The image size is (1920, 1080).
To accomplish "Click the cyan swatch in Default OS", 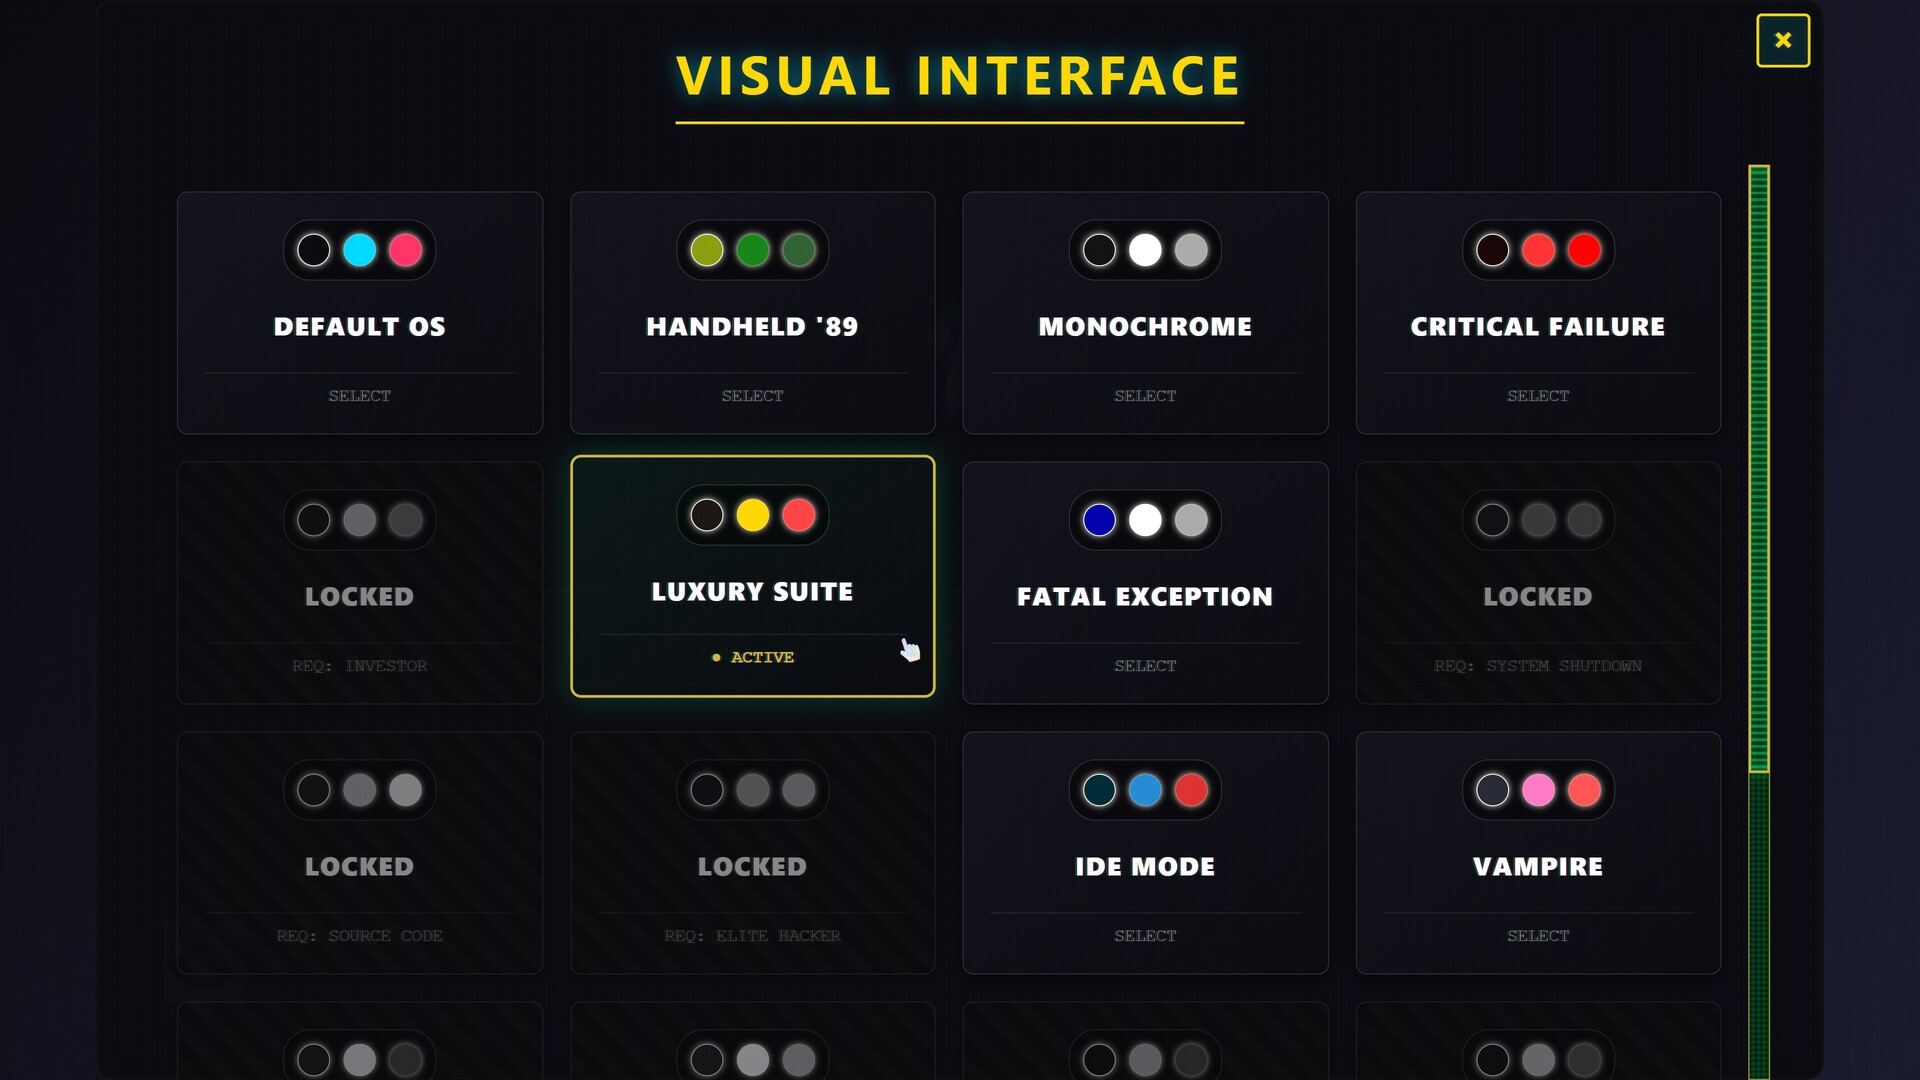I will coord(359,250).
